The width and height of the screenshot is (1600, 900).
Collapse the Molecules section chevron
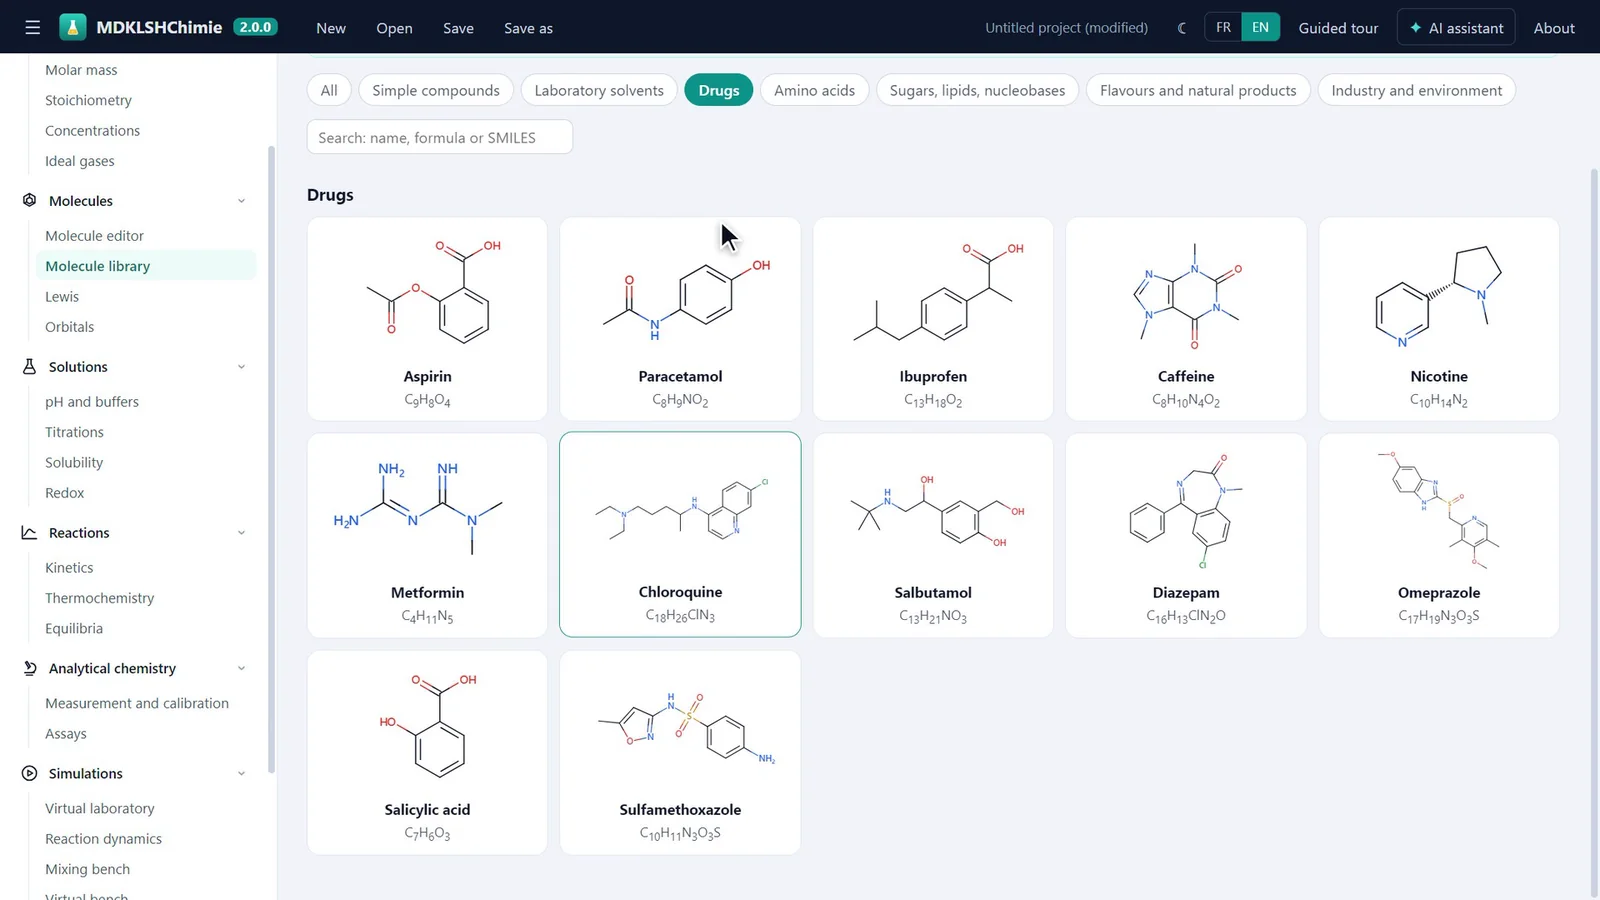click(x=241, y=201)
